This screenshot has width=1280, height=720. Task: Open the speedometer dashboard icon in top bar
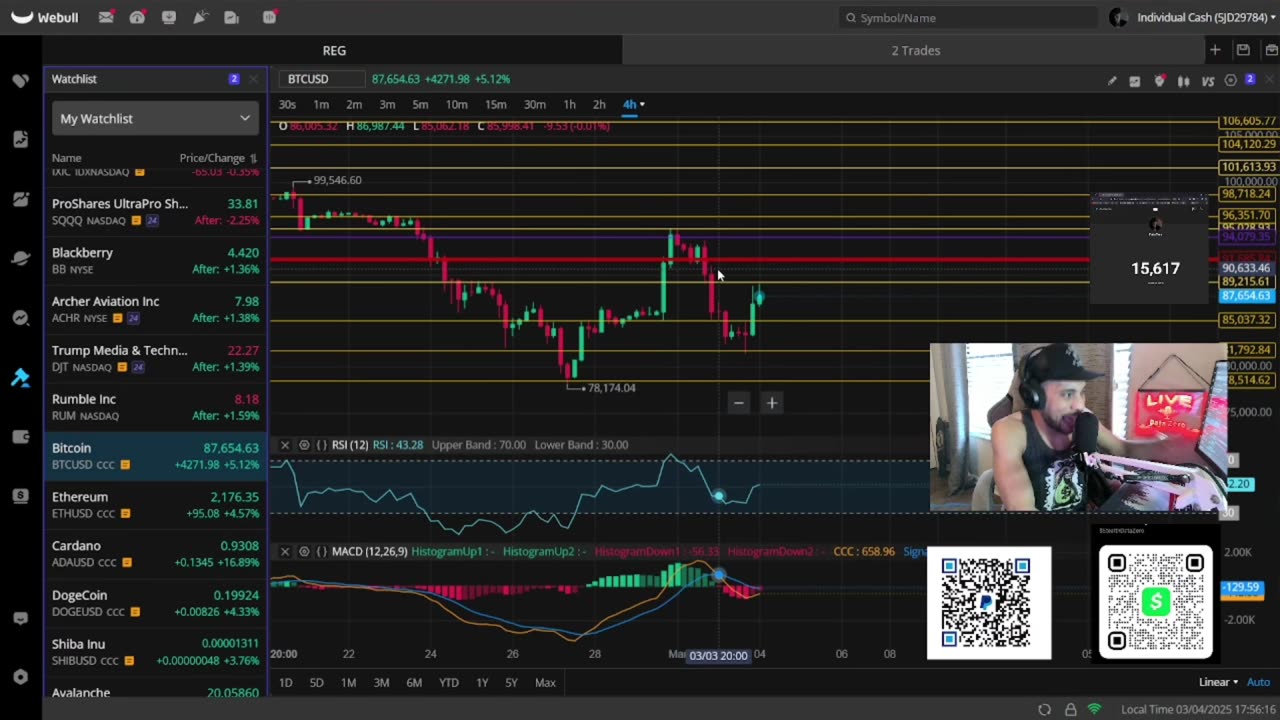137,17
